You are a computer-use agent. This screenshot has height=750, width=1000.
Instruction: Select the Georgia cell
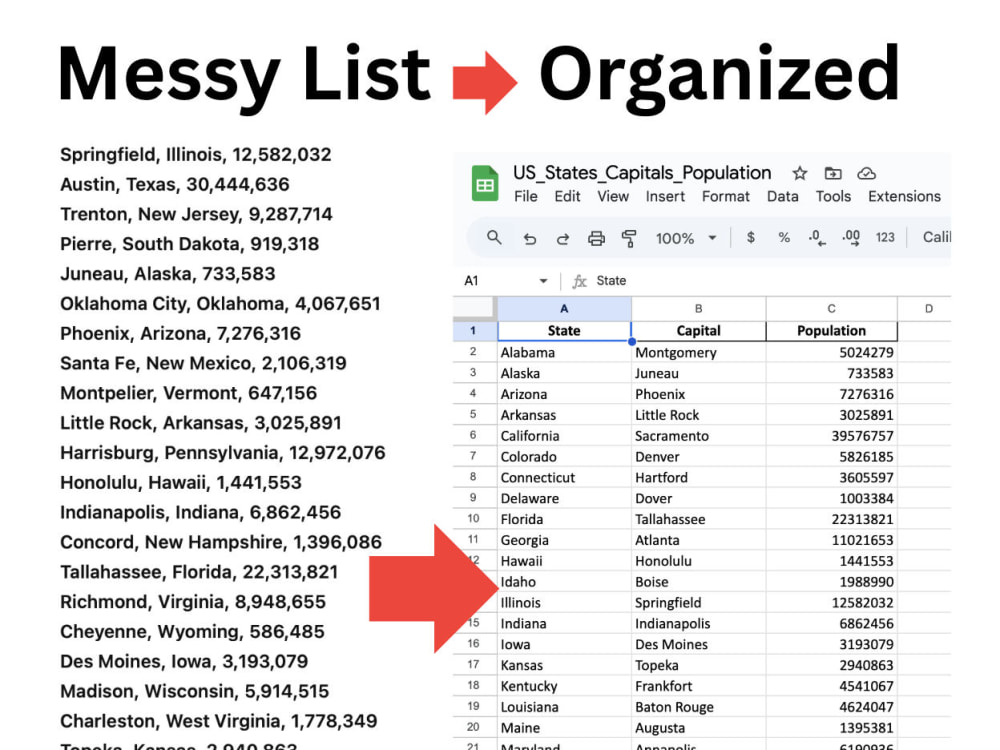[x=564, y=540]
